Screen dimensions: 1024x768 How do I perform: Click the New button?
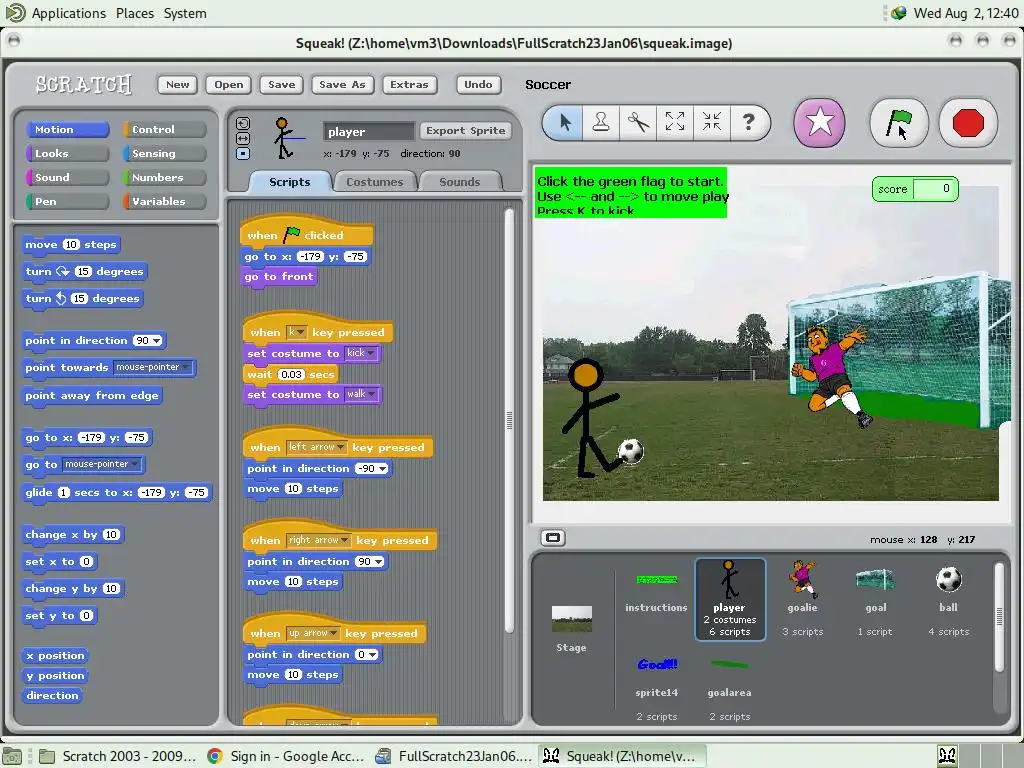tap(177, 84)
